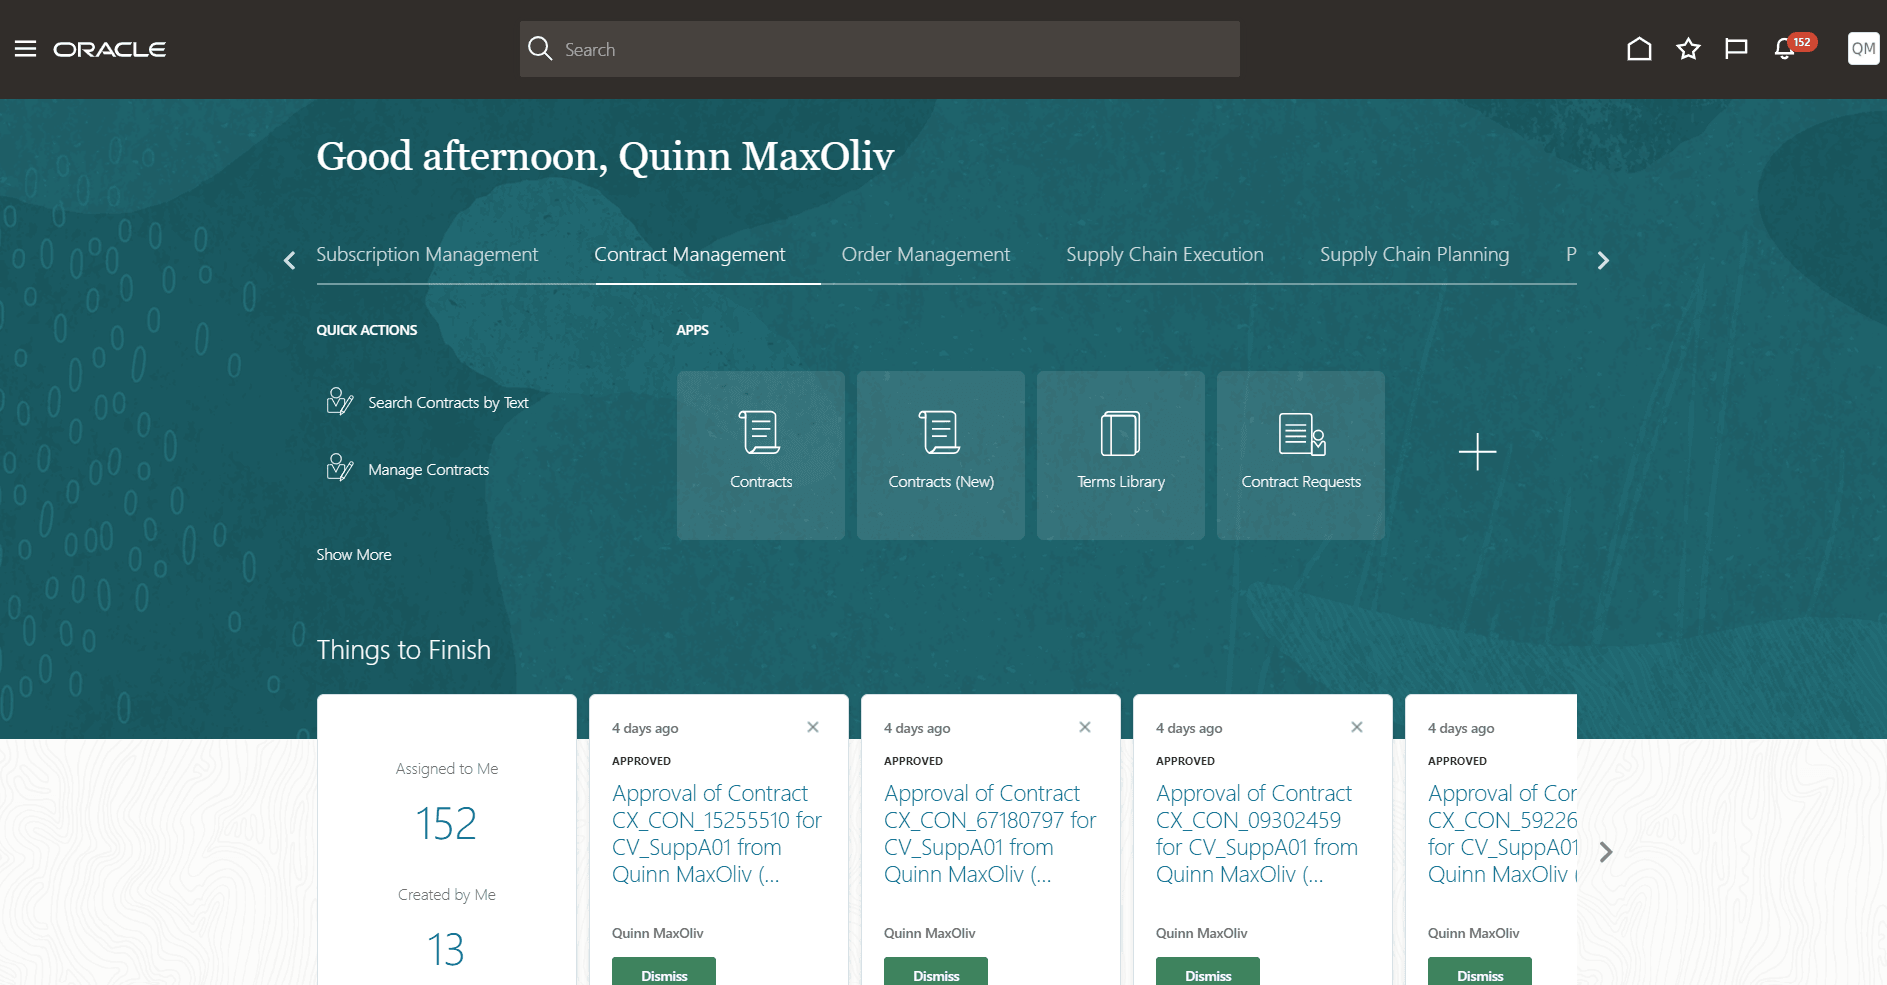Open the hamburger navigator menu
The image size is (1887, 985).
click(x=25, y=49)
